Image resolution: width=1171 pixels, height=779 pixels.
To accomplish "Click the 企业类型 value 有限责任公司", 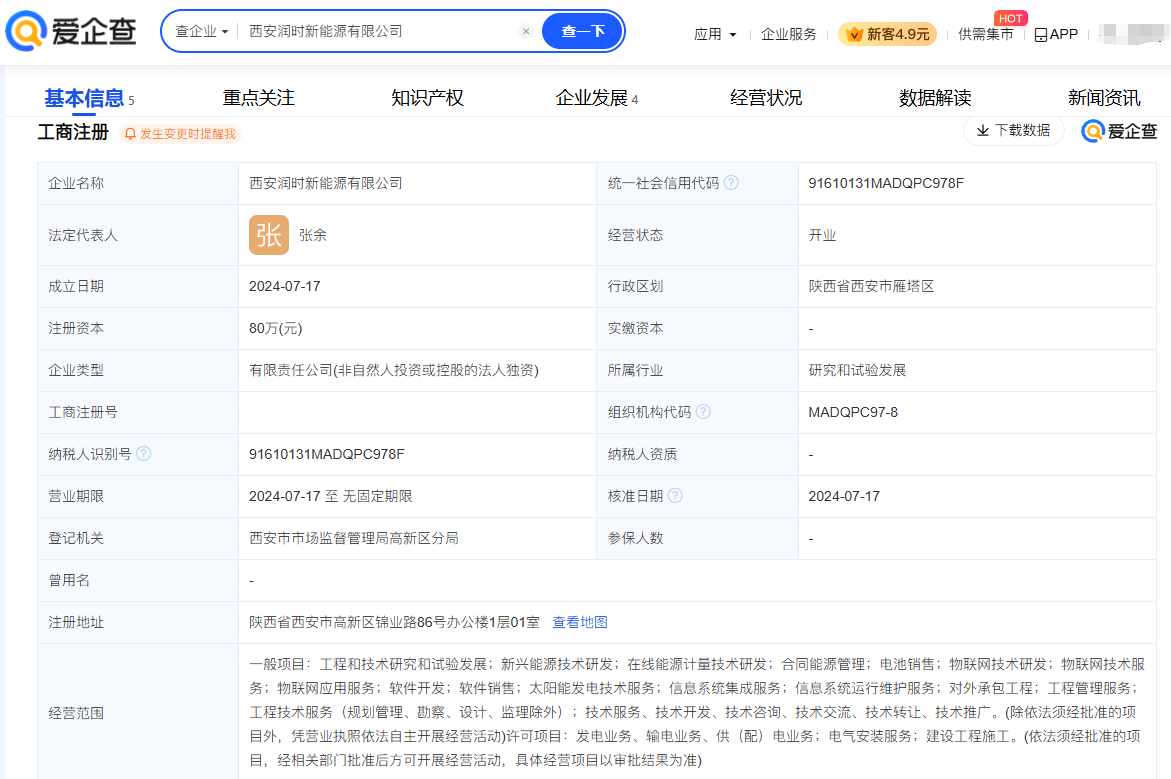I will pyautogui.click(x=394, y=370).
